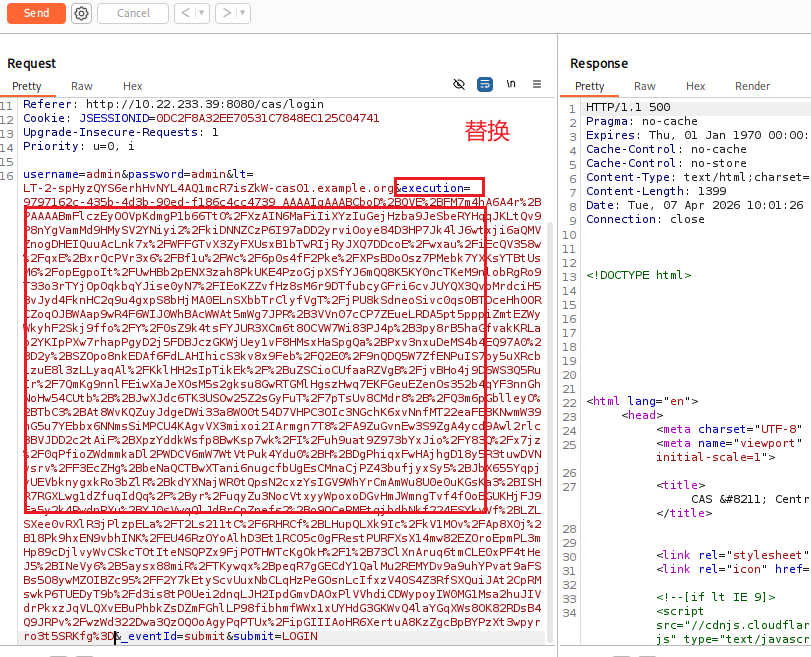Switch to Request Hex tab
Image resolution: width=811 pixels, height=657 pixels.
[x=132, y=86]
